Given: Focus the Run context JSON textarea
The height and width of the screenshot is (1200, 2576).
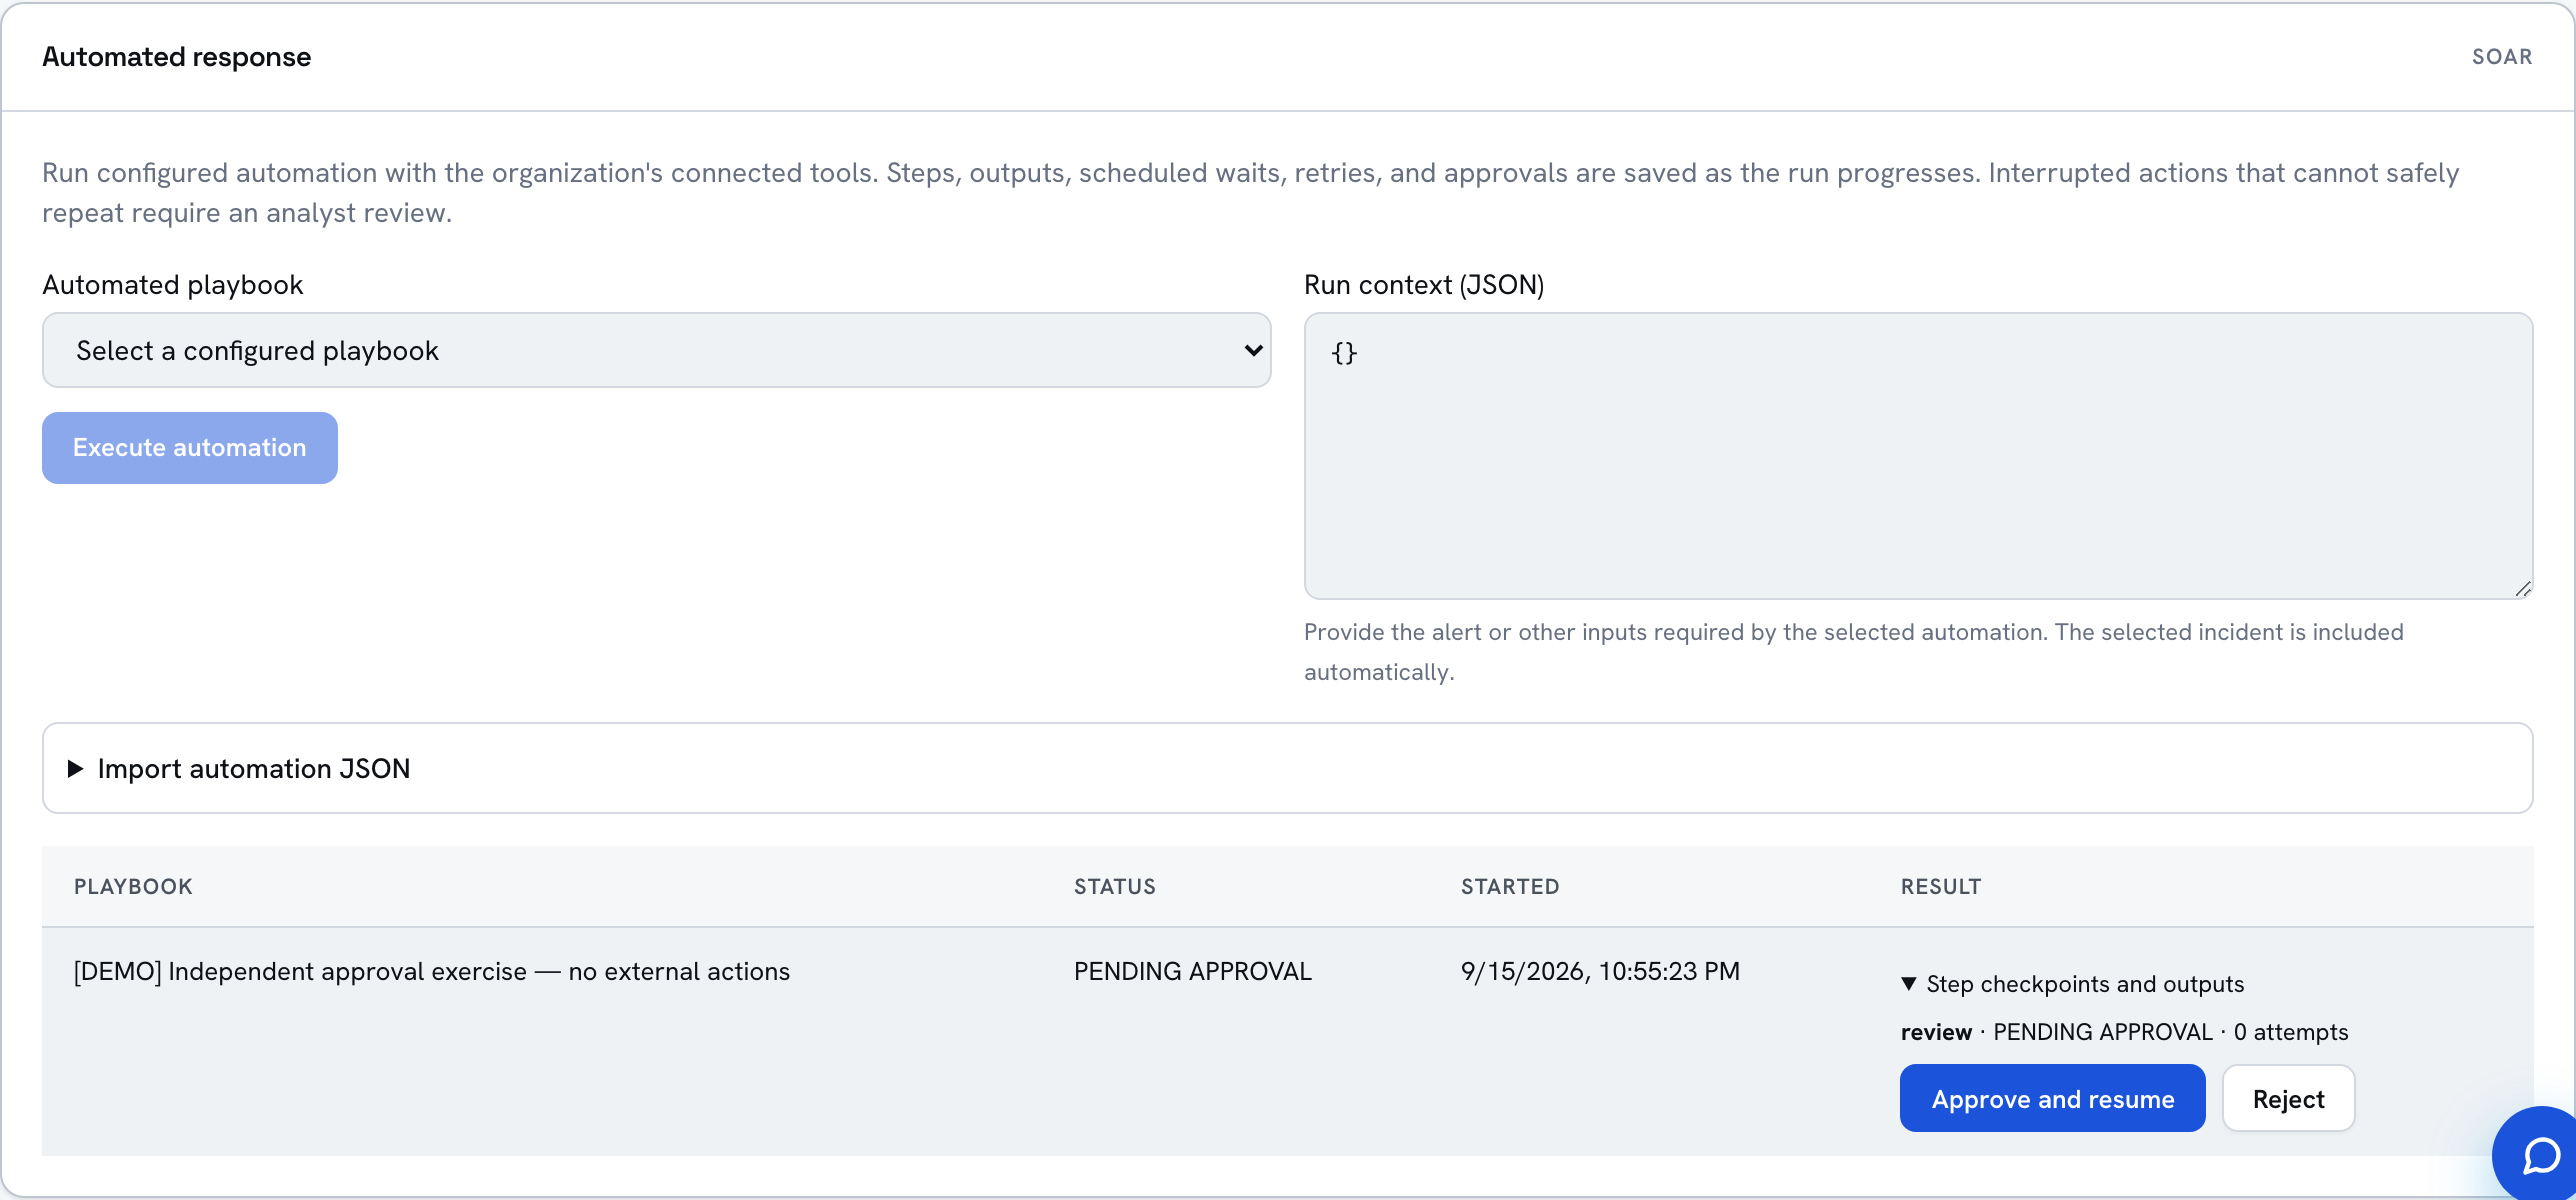Looking at the screenshot, I should coord(1918,456).
